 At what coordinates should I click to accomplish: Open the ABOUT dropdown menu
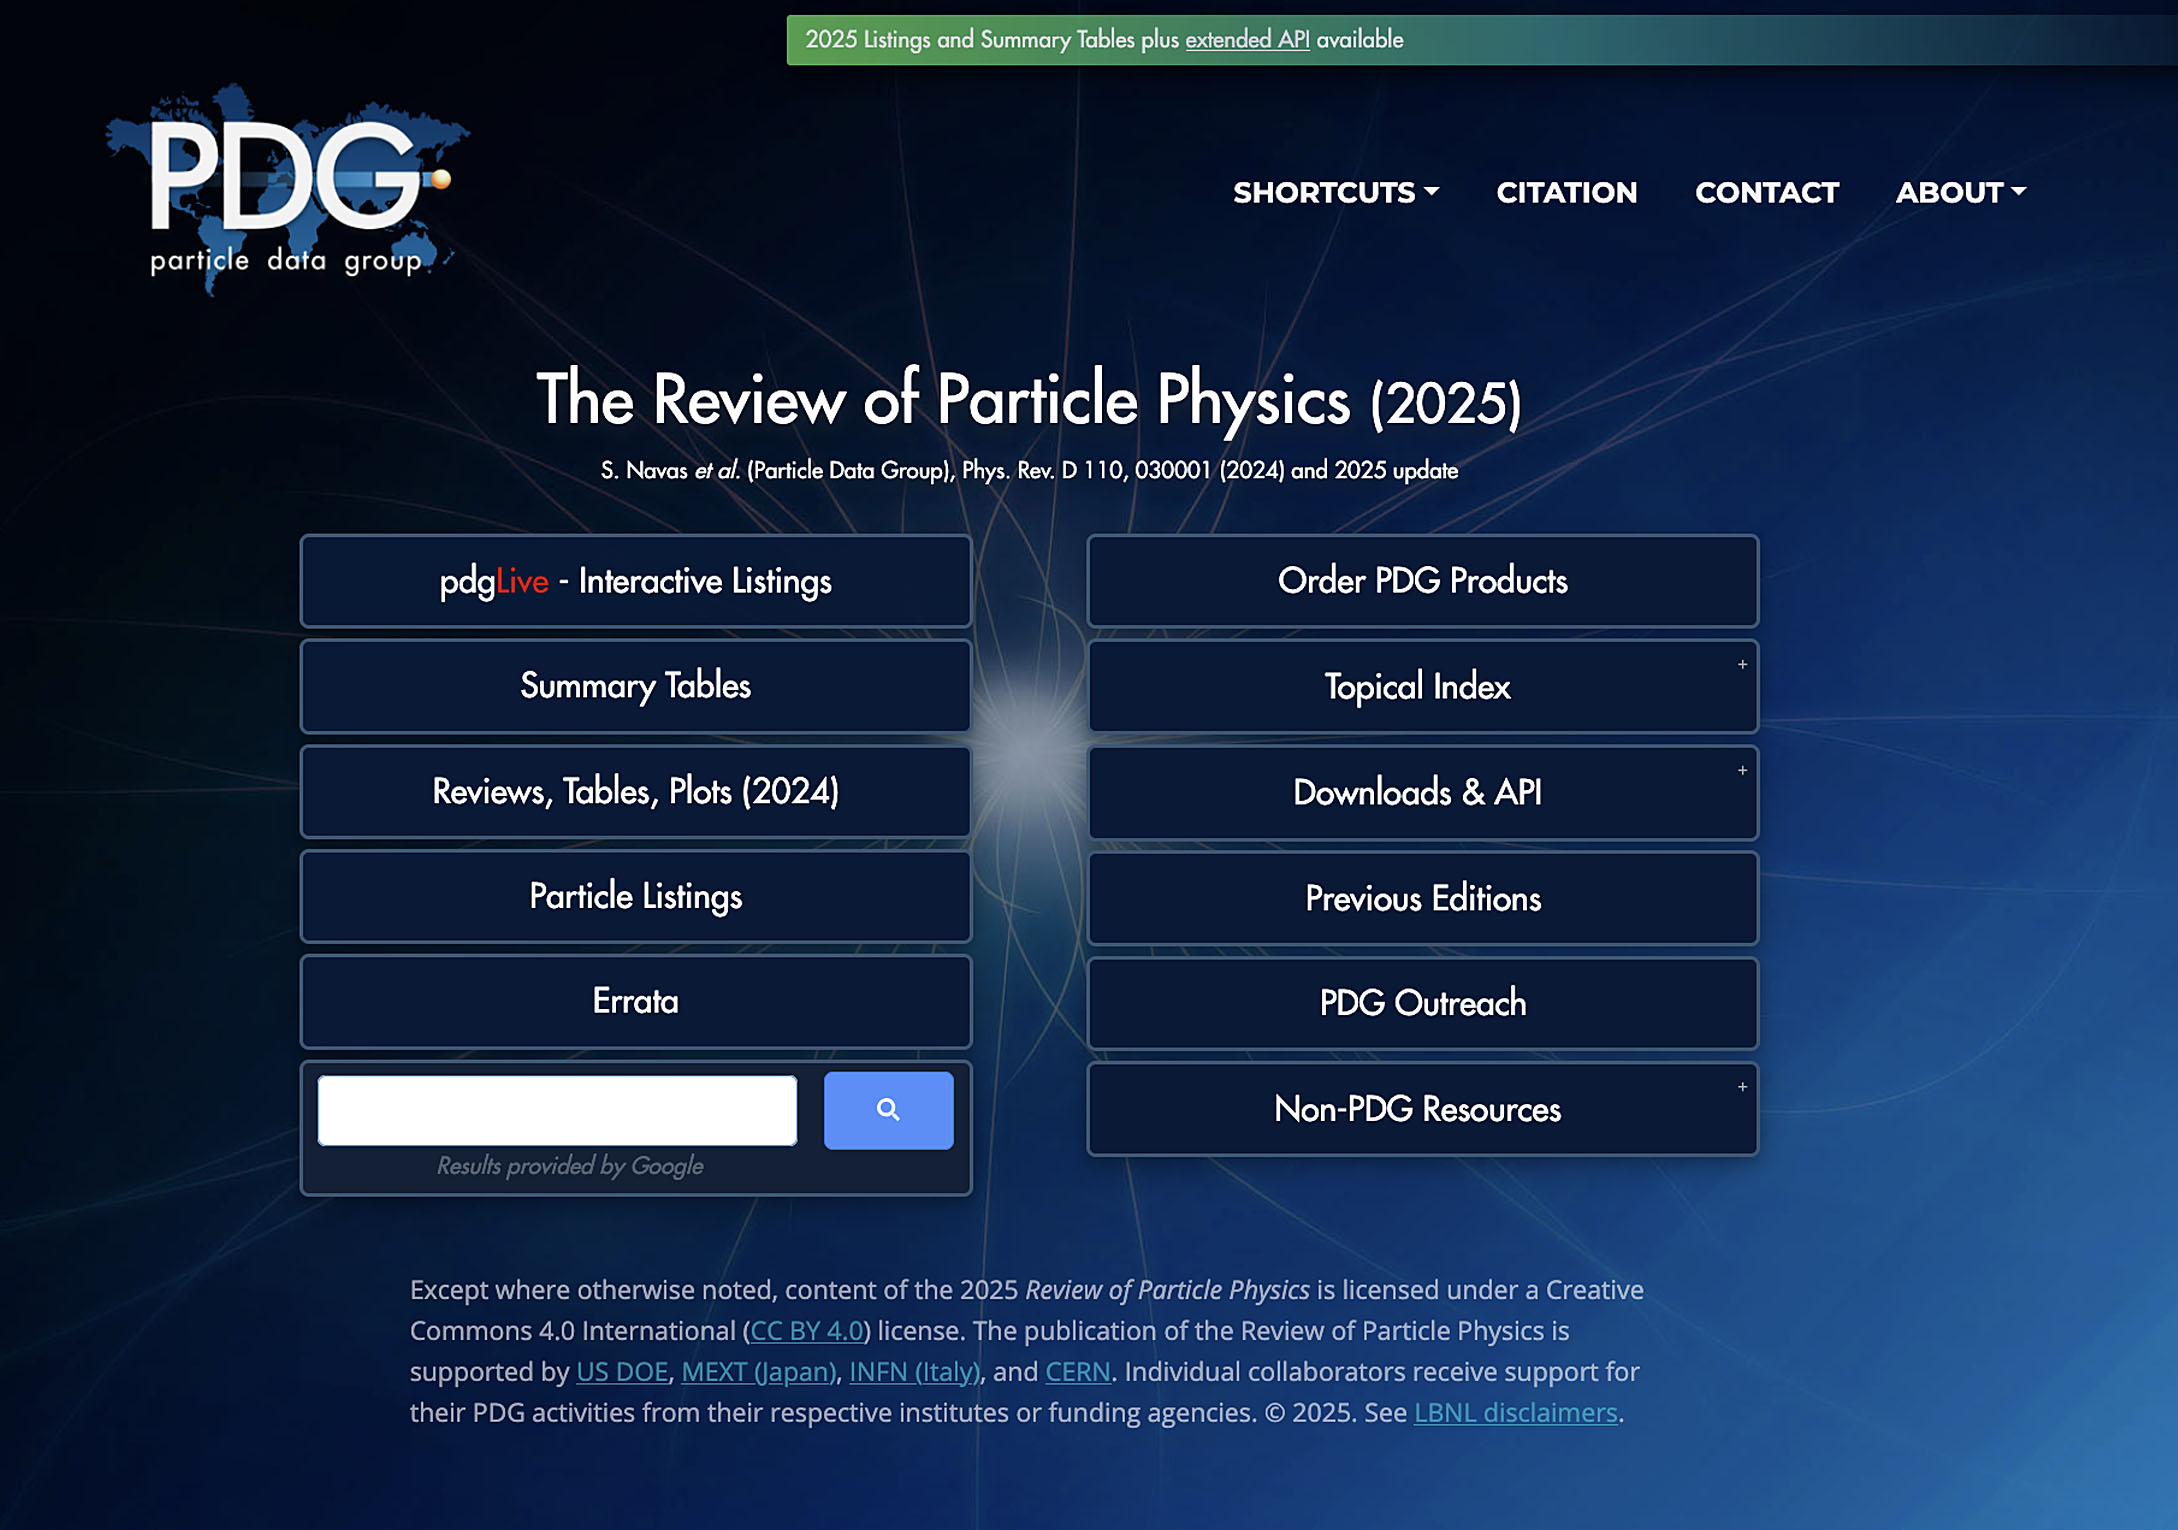point(1960,192)
